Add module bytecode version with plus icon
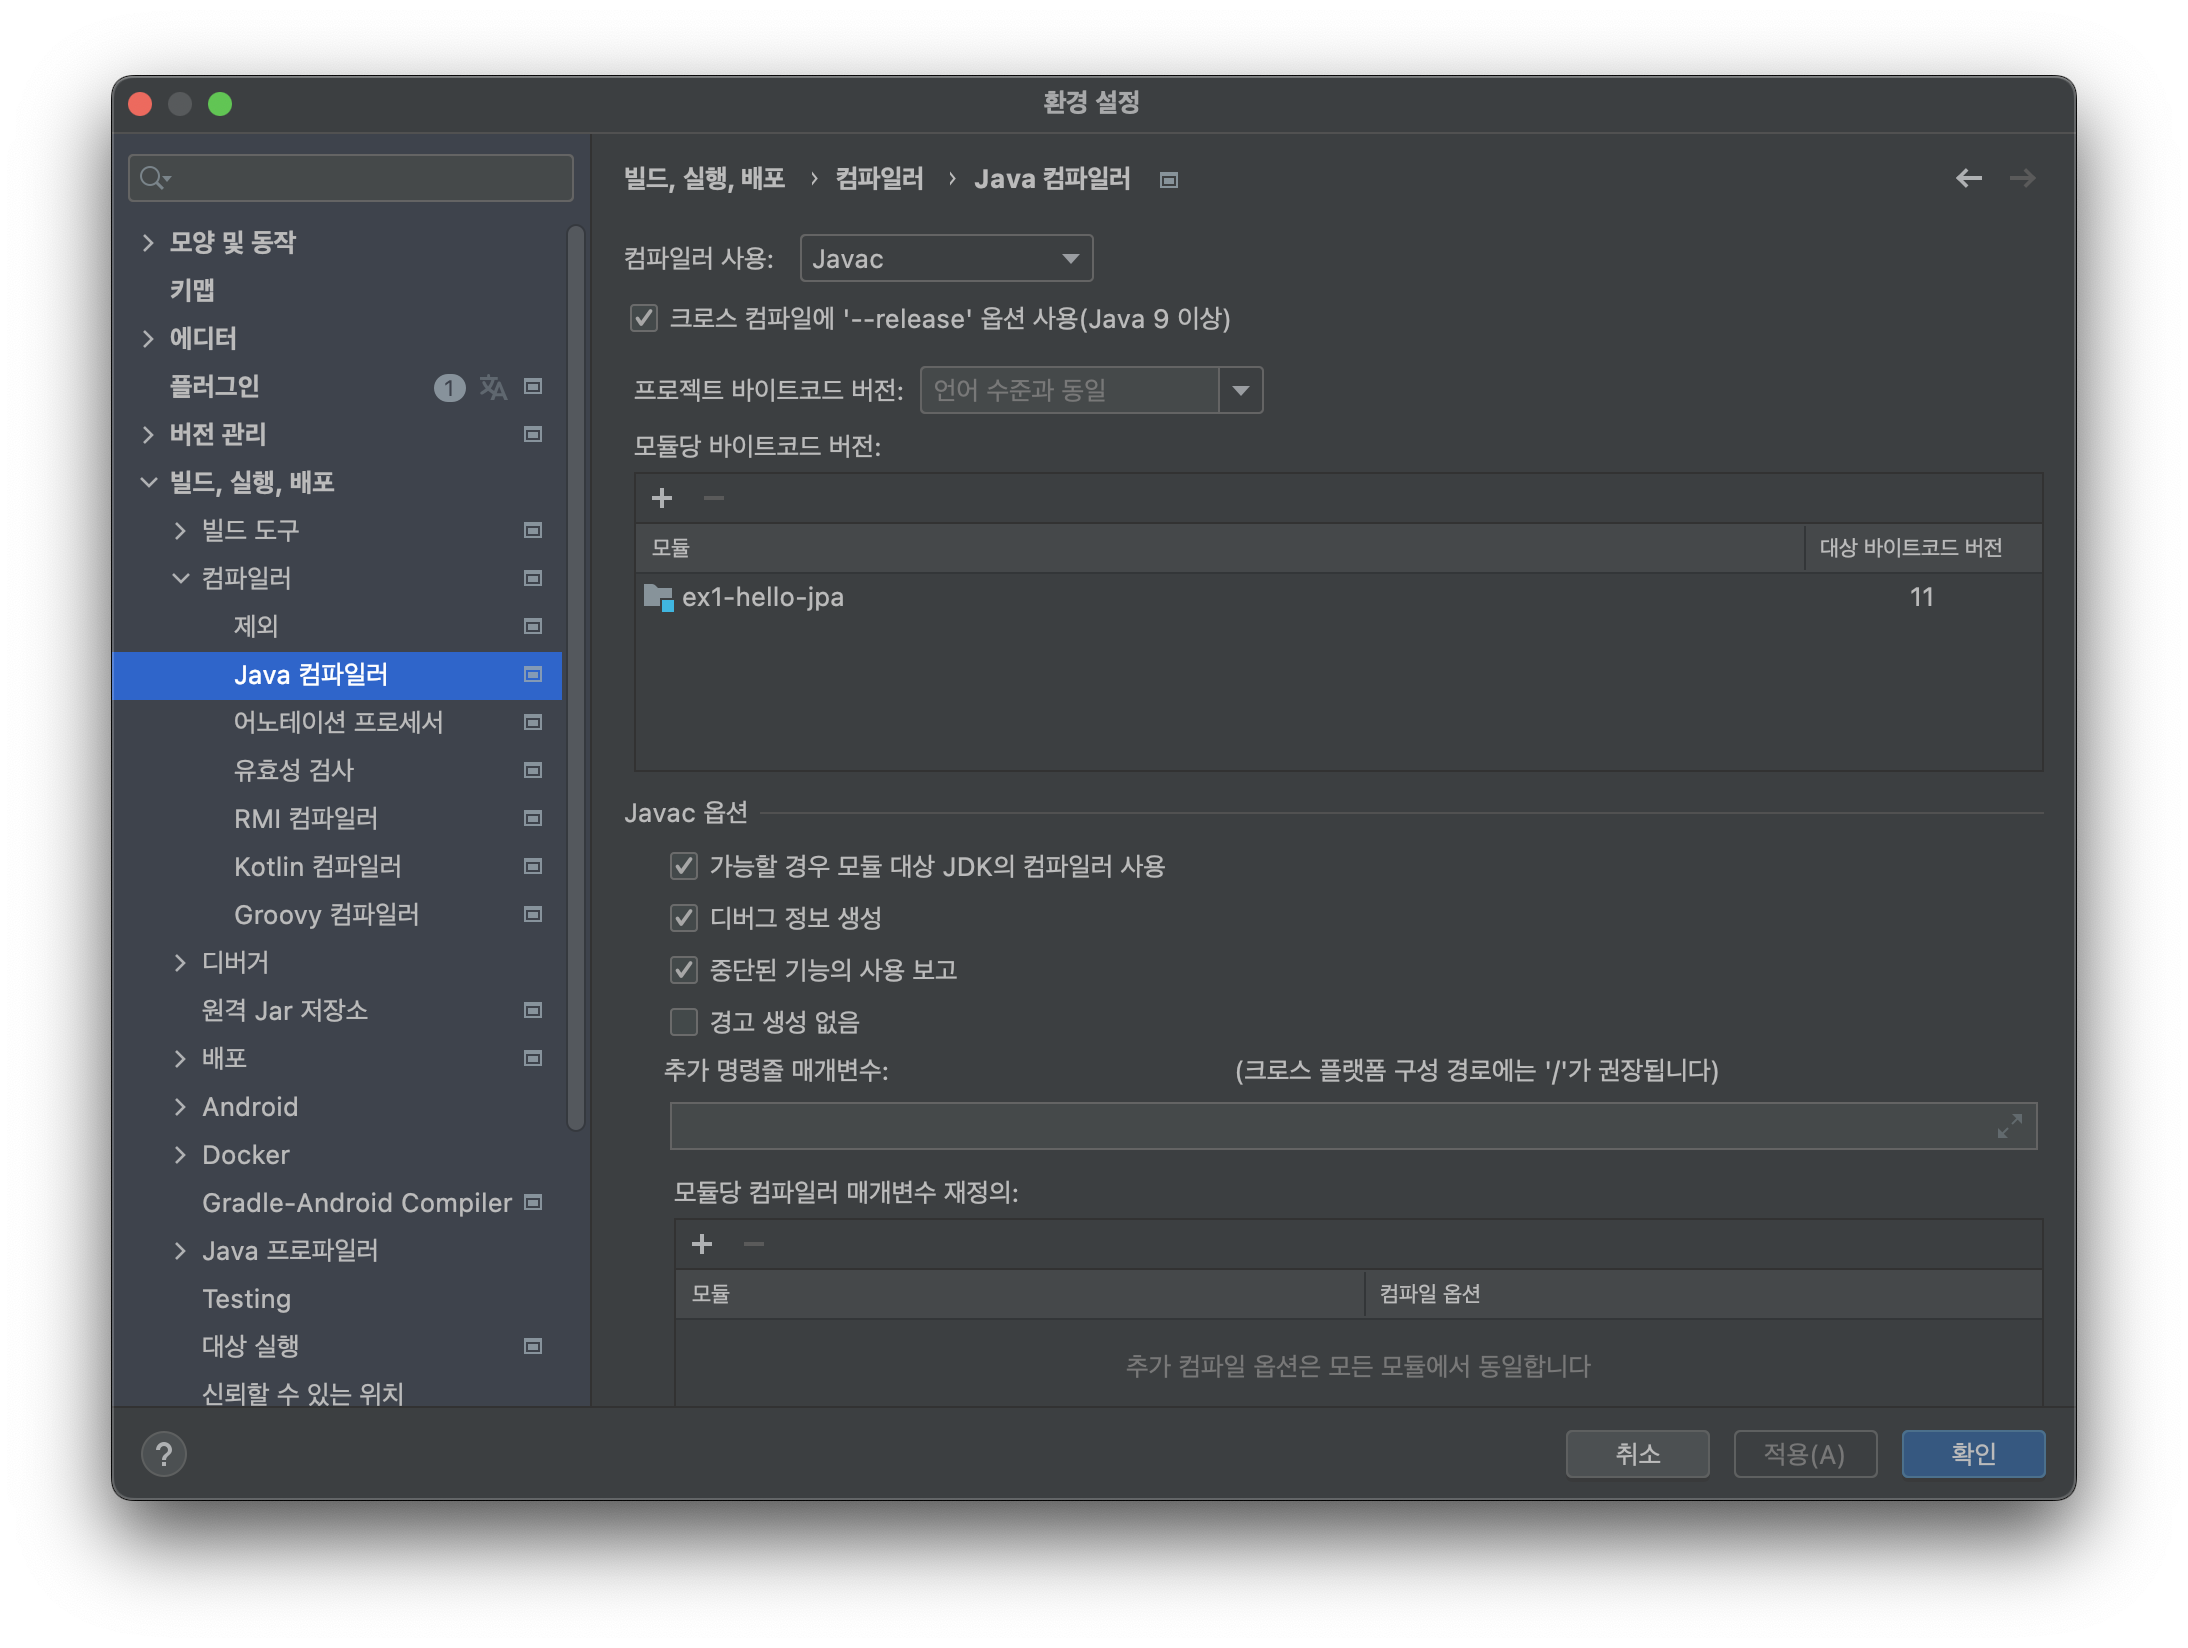Viewport: 2188px width, 1648px height. 661,498
